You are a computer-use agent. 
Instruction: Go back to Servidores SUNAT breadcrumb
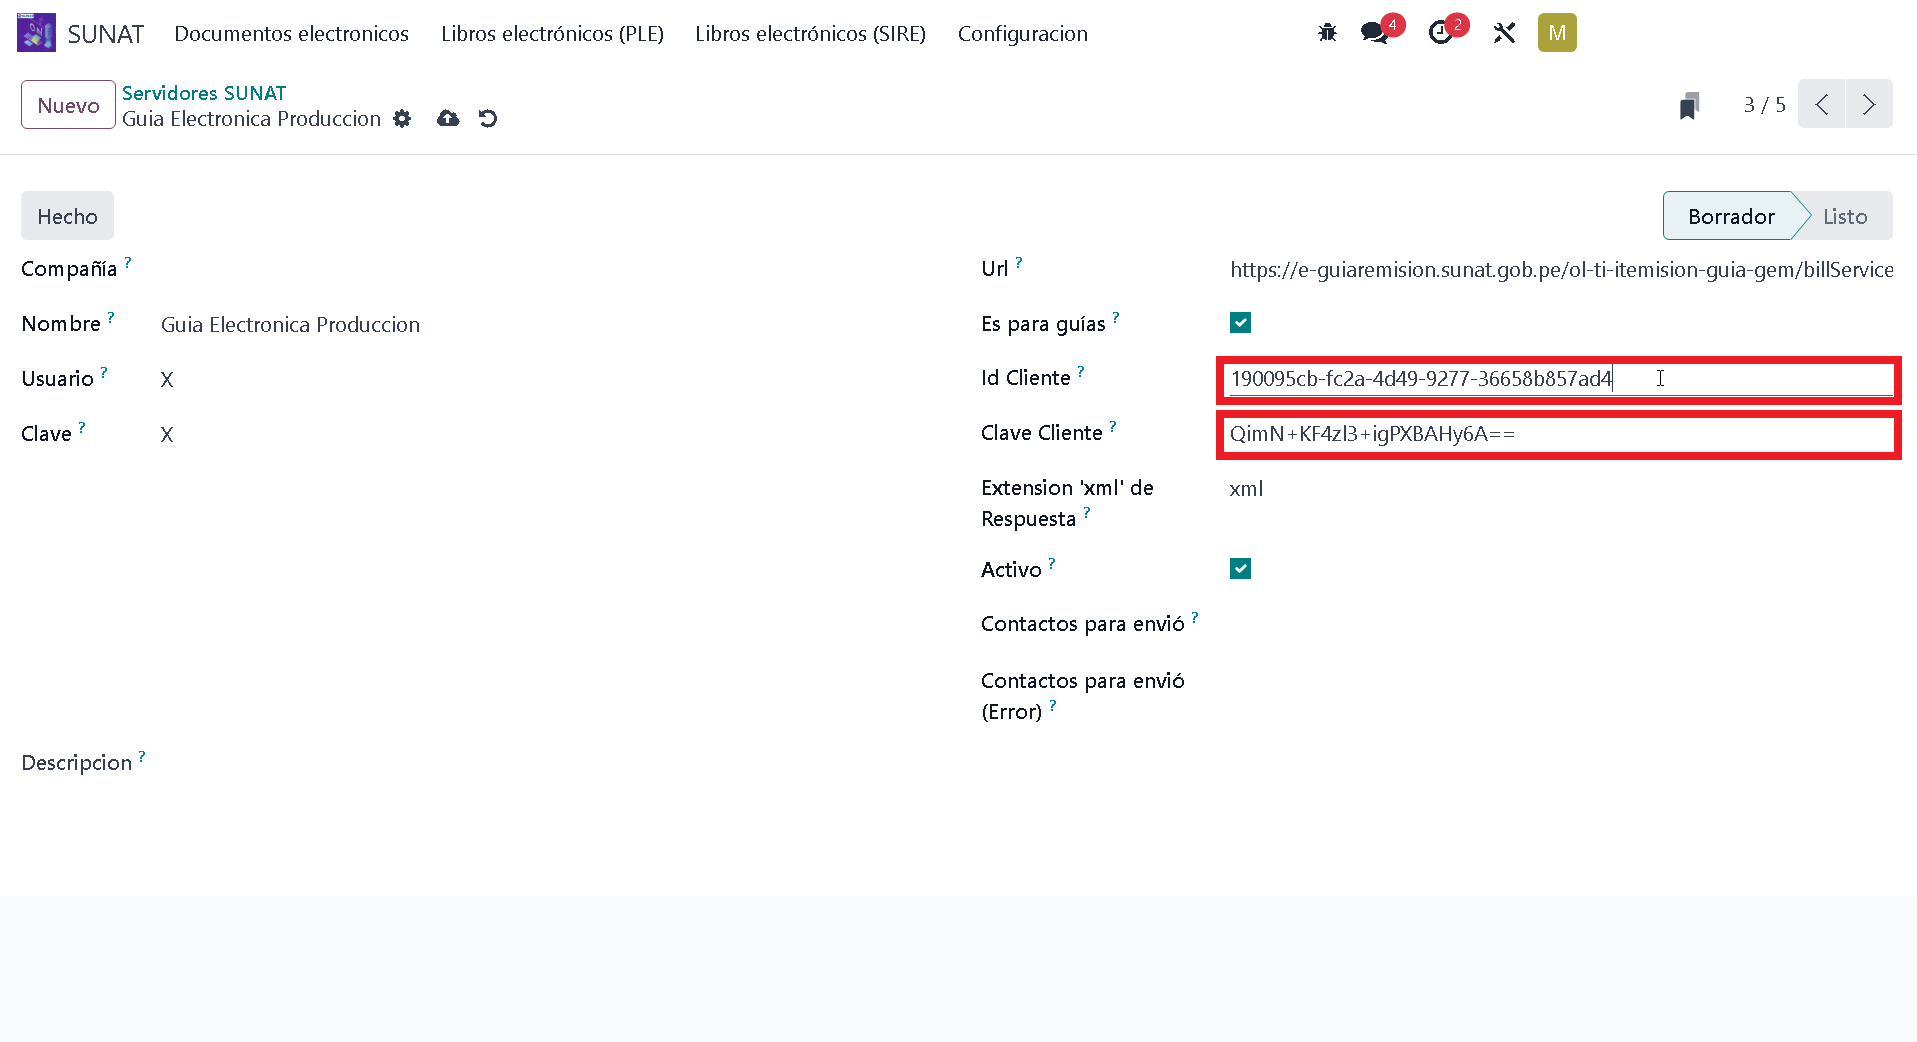(x=204, y=93)
